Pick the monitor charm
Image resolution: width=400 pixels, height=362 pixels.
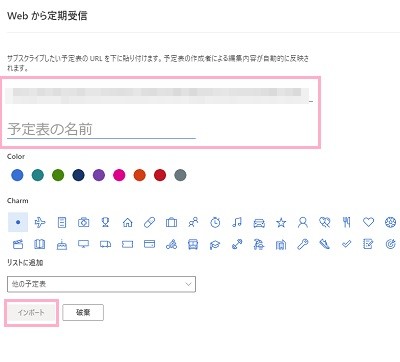[x=83, y=244]
